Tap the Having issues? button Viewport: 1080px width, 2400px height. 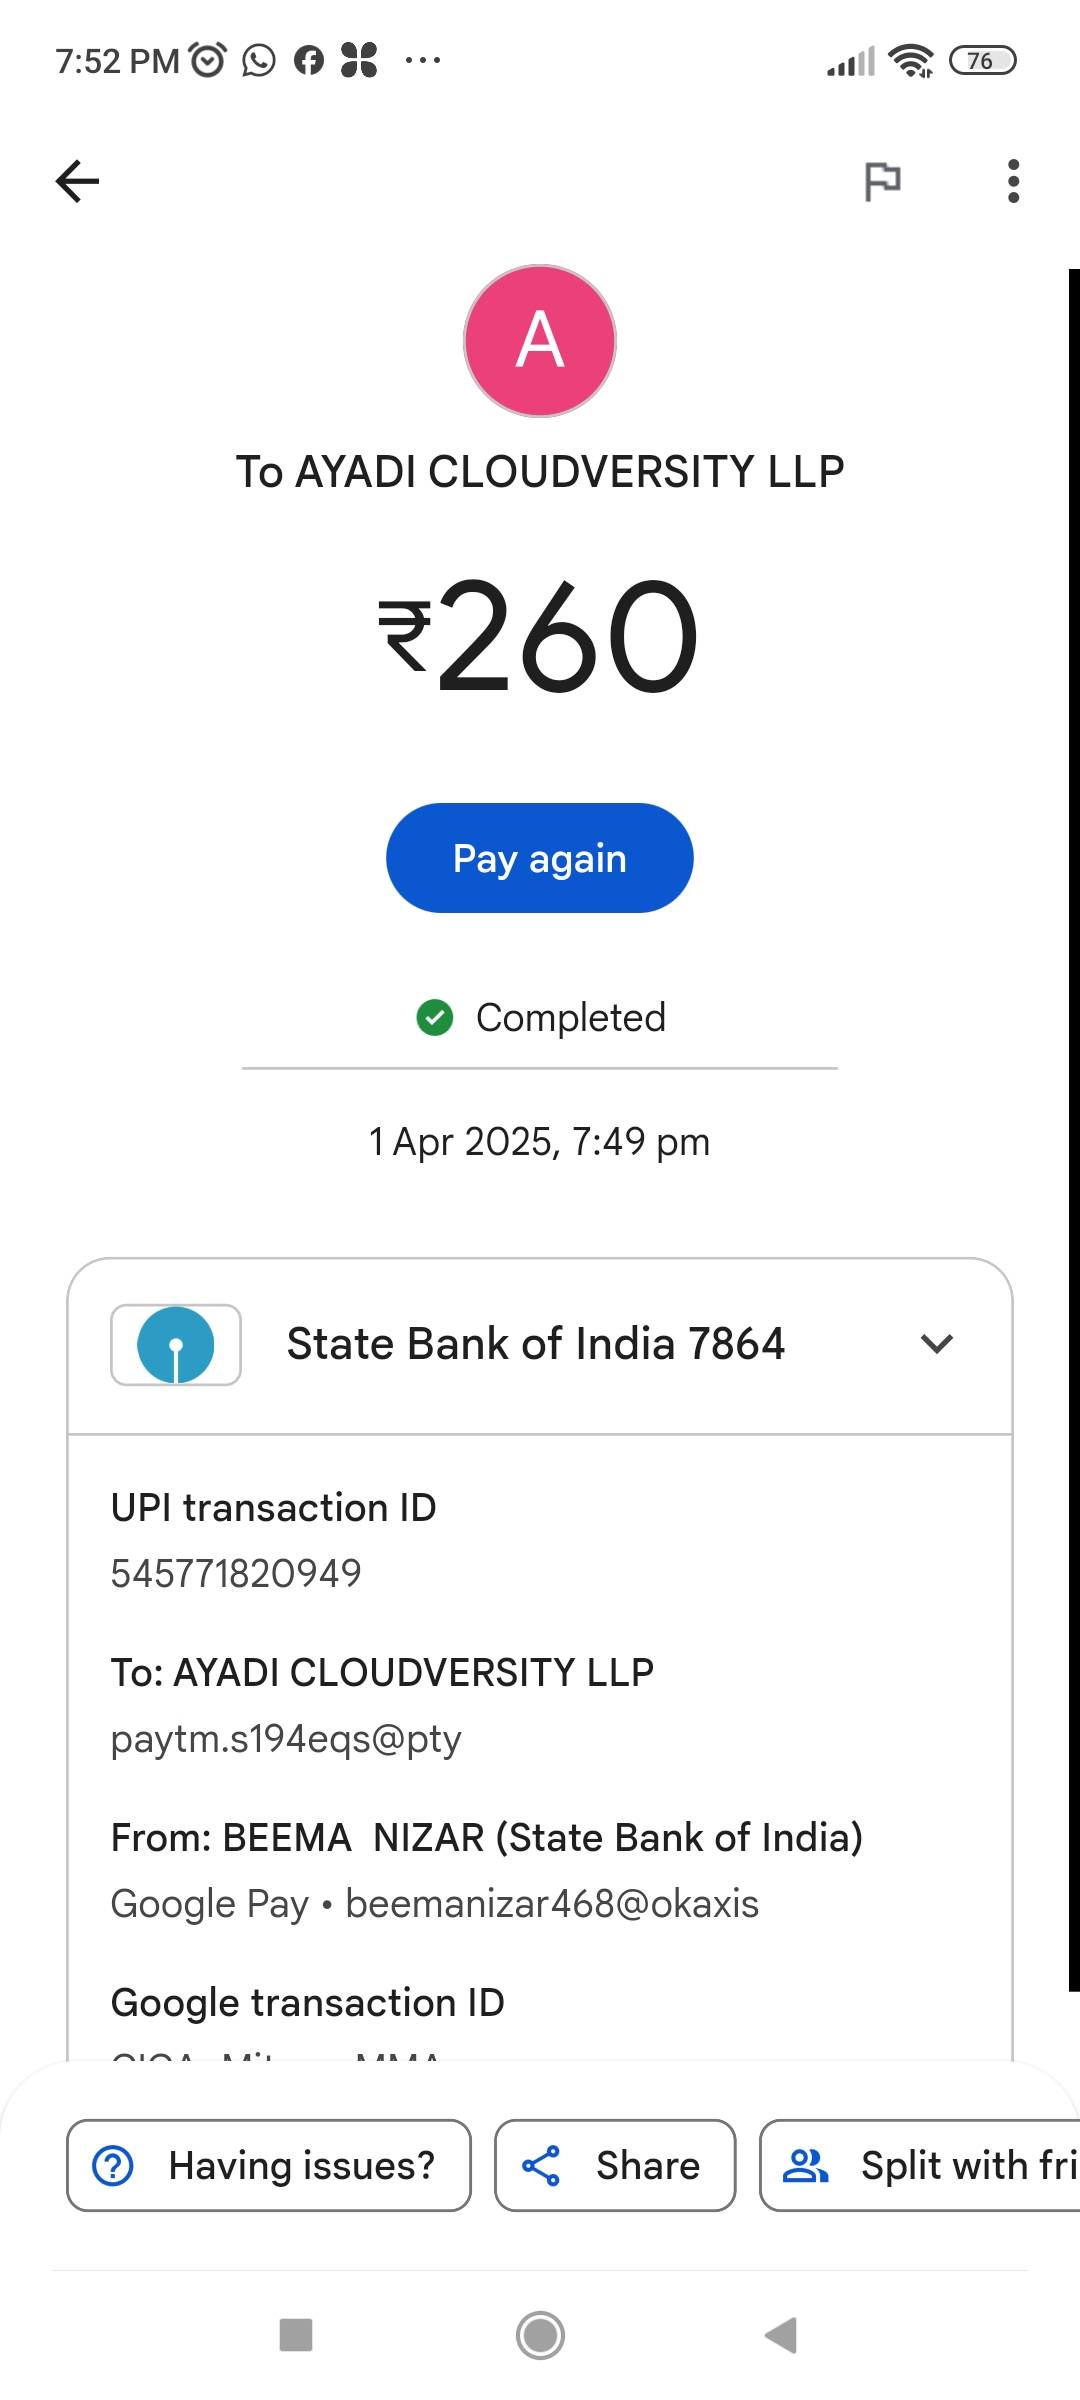pyautogui.click(x=268, y=2165)
